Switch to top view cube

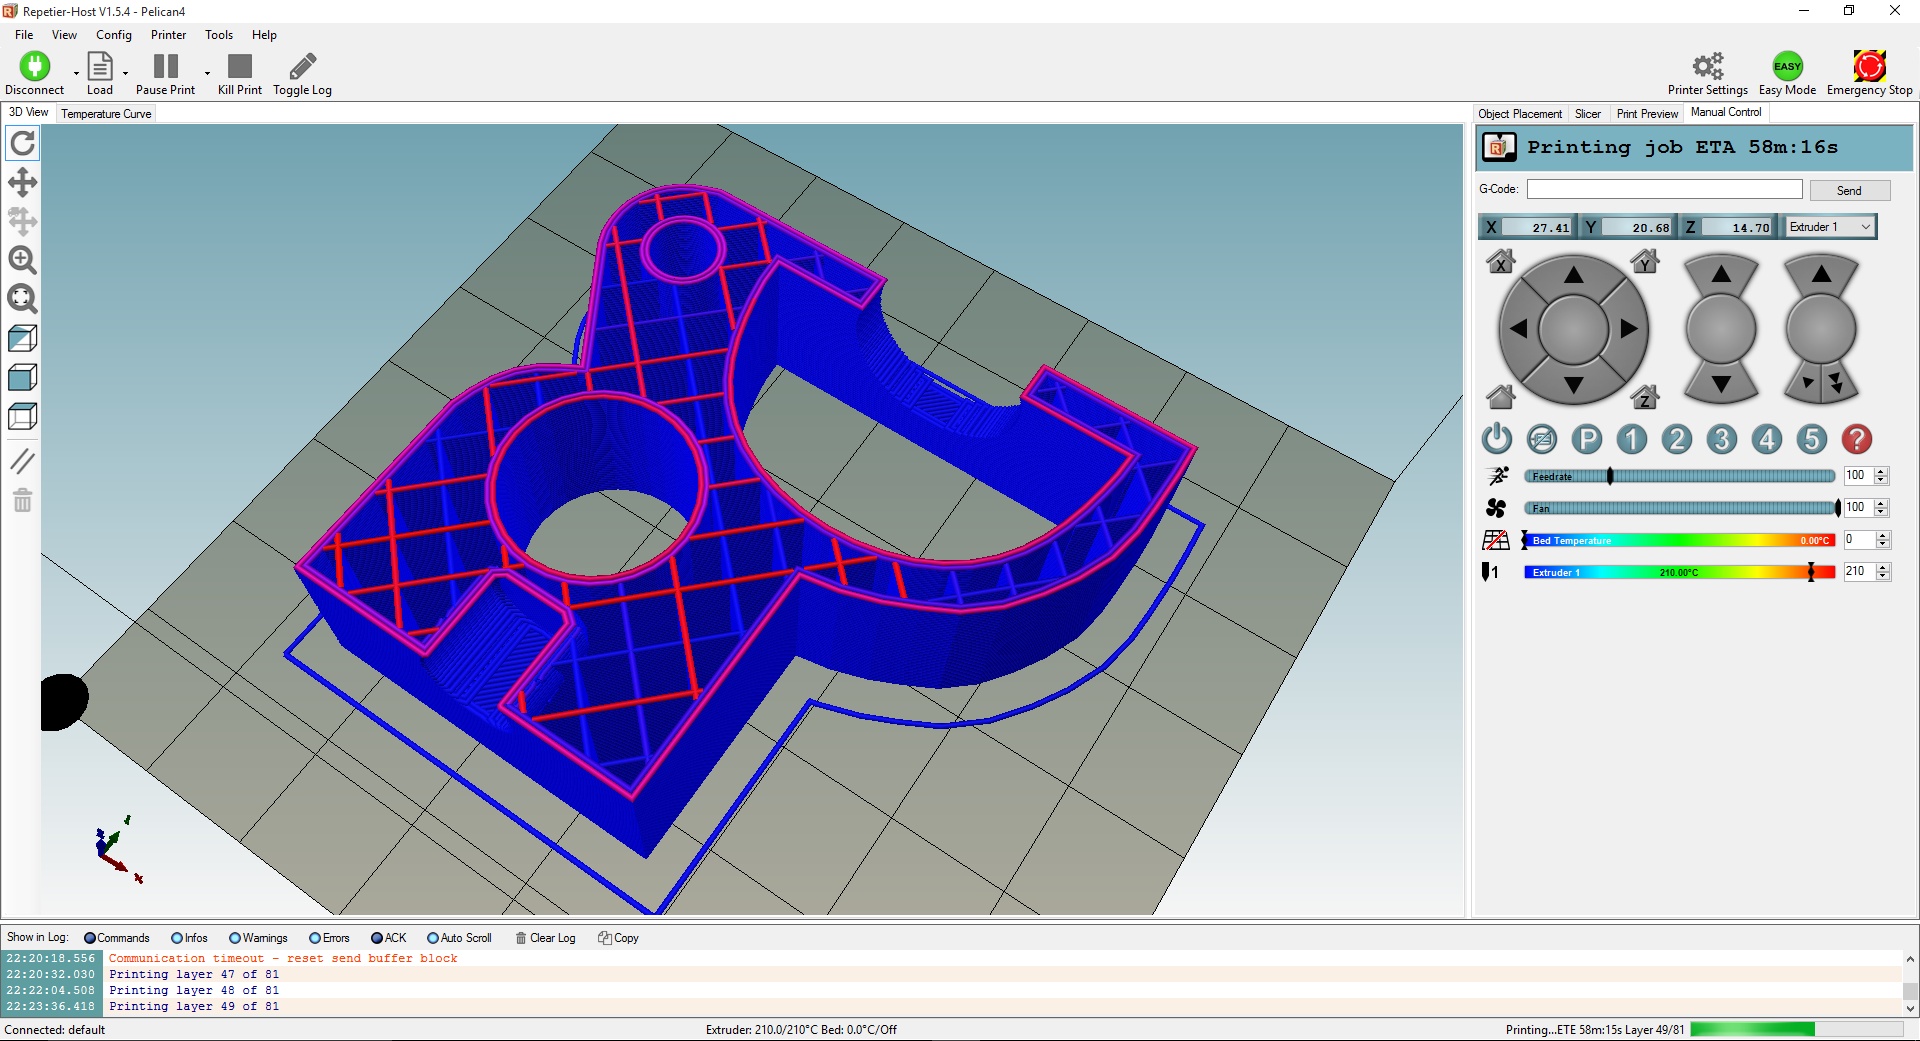coord(22,416)
